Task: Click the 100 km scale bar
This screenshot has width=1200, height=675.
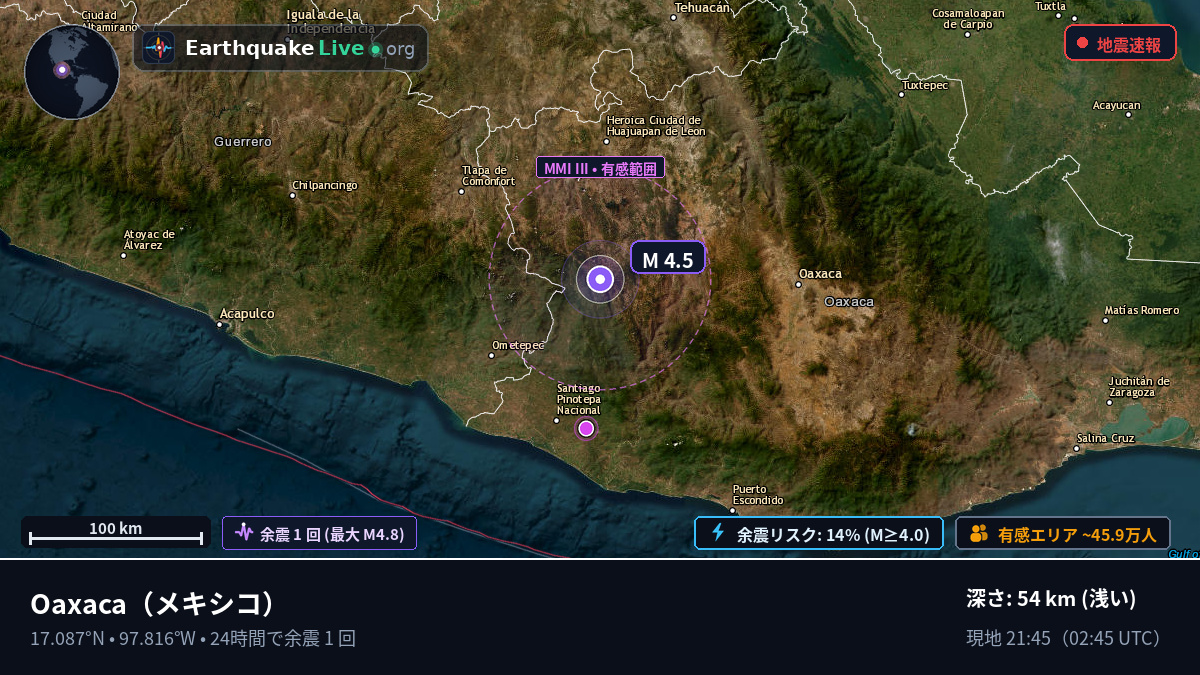Action: pyautogui.click(x=116, y=532)
